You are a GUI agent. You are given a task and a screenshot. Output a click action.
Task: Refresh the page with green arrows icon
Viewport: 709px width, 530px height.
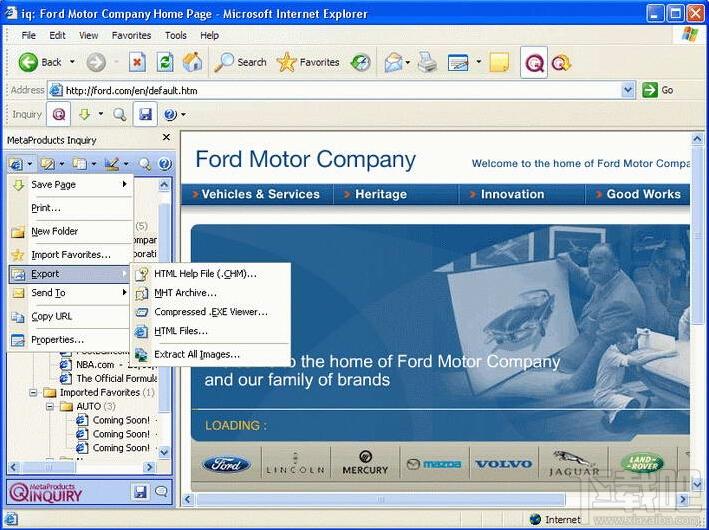pos(165,62)
